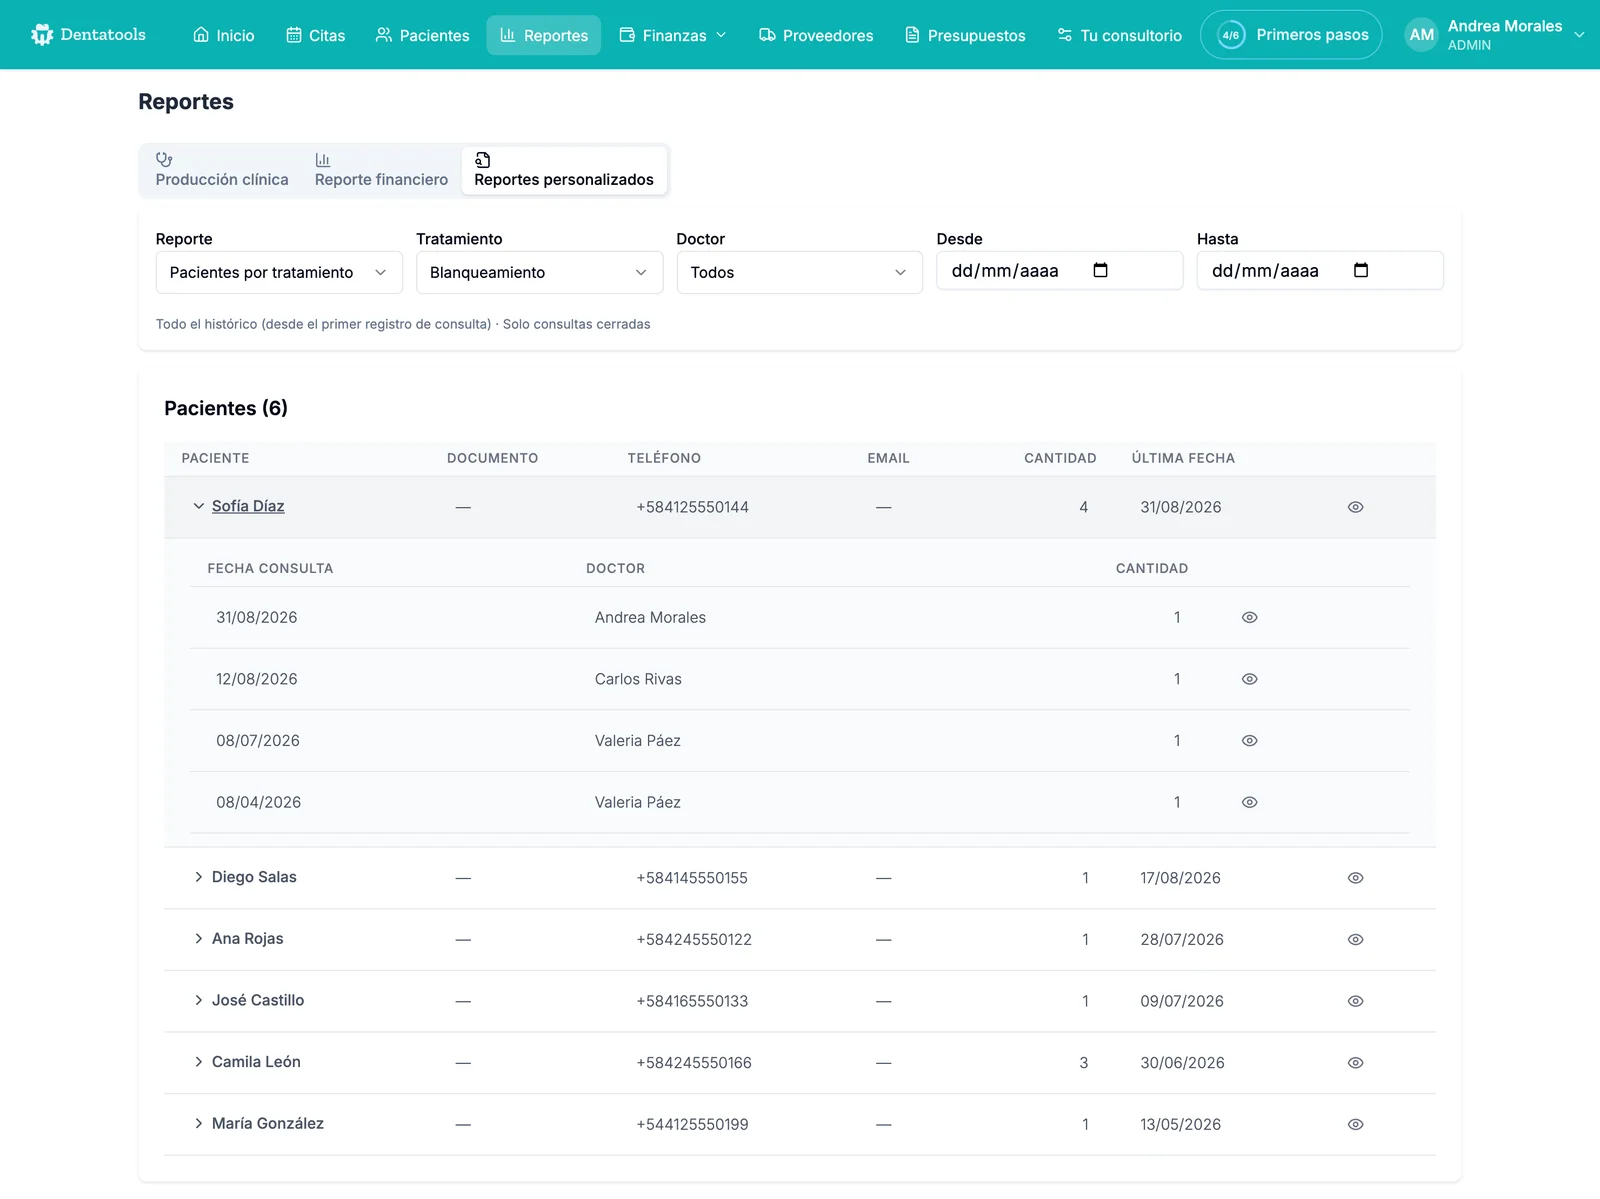The height and width of the screenshot is (1199, 1600).
Task: Click the chart icon above Reporte financiero
Action: (x=323, y=159)
